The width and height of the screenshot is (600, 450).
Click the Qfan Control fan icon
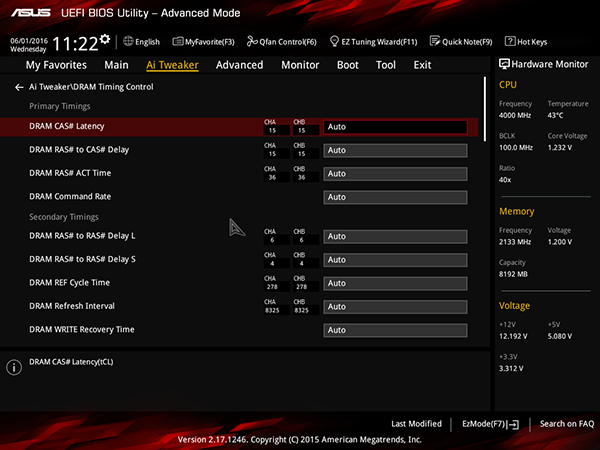(x=252, y=41)
